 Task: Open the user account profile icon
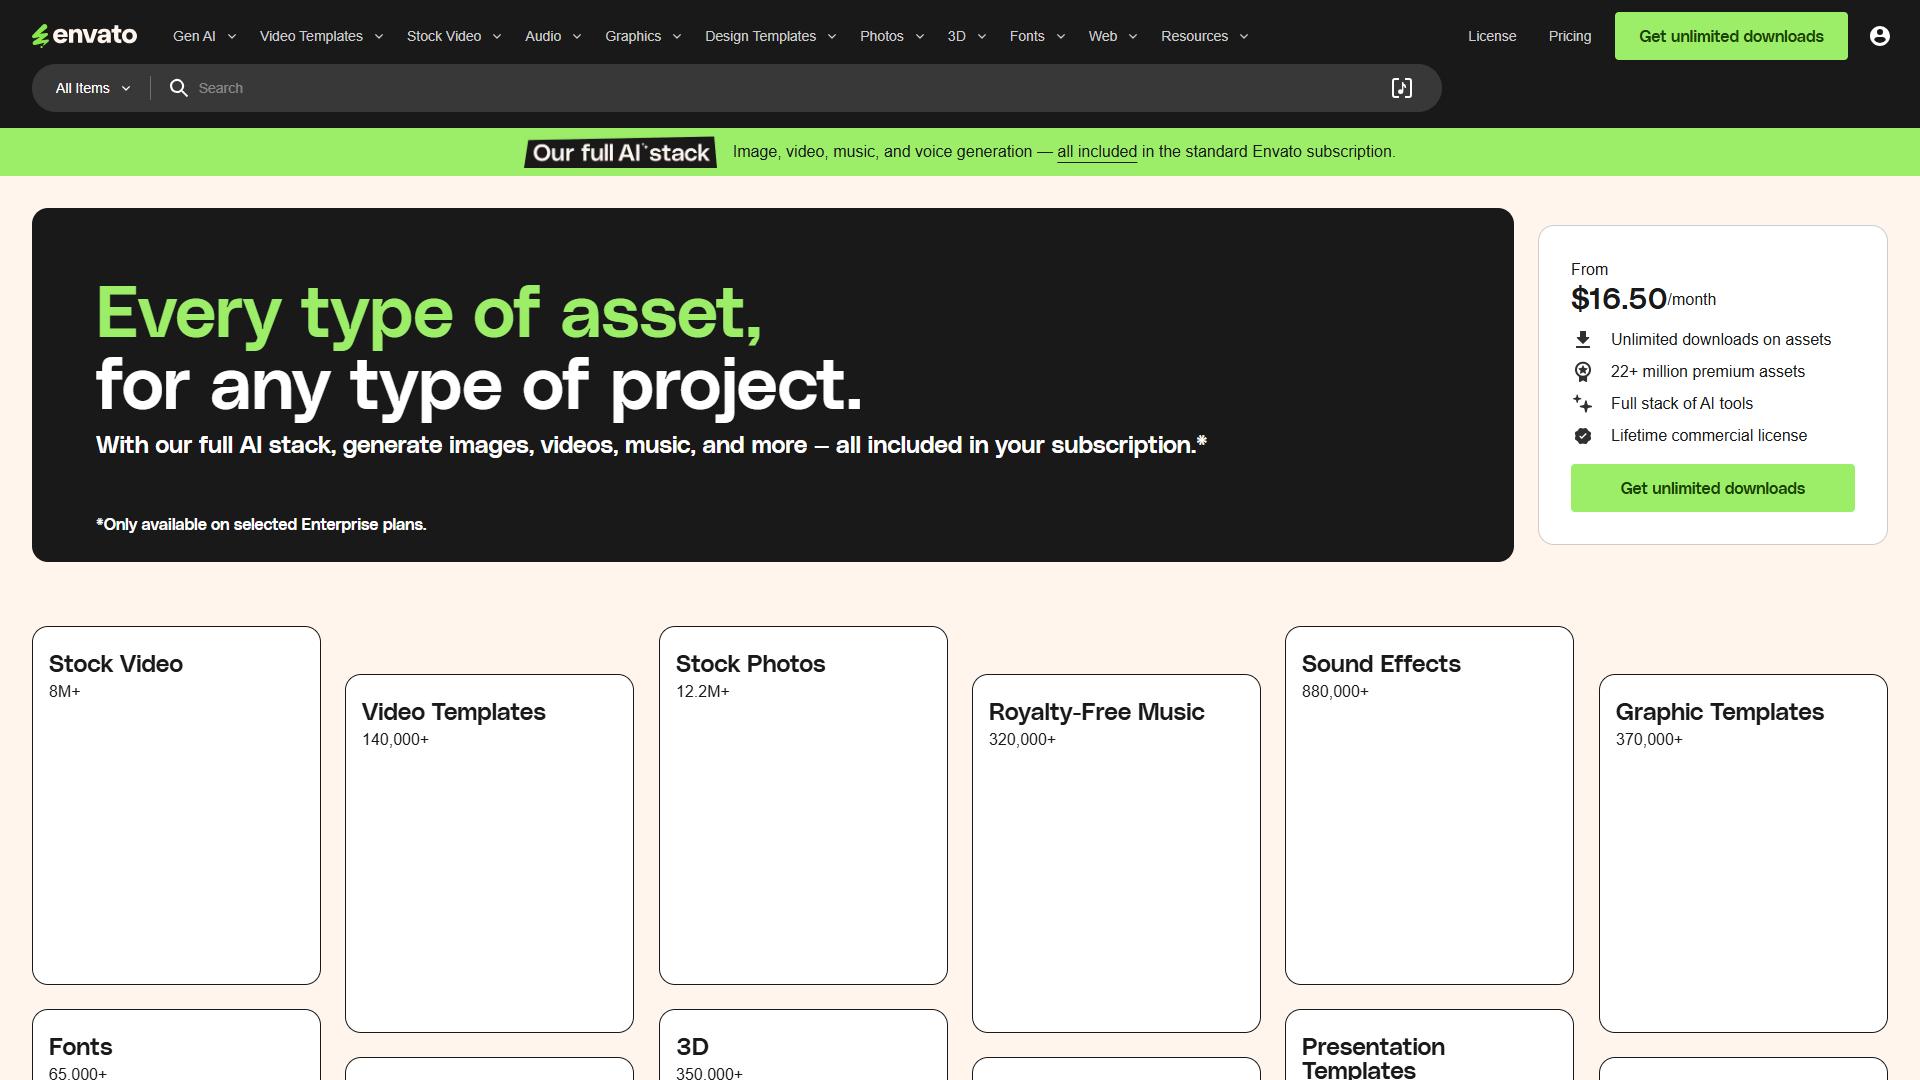[1880, 36]
